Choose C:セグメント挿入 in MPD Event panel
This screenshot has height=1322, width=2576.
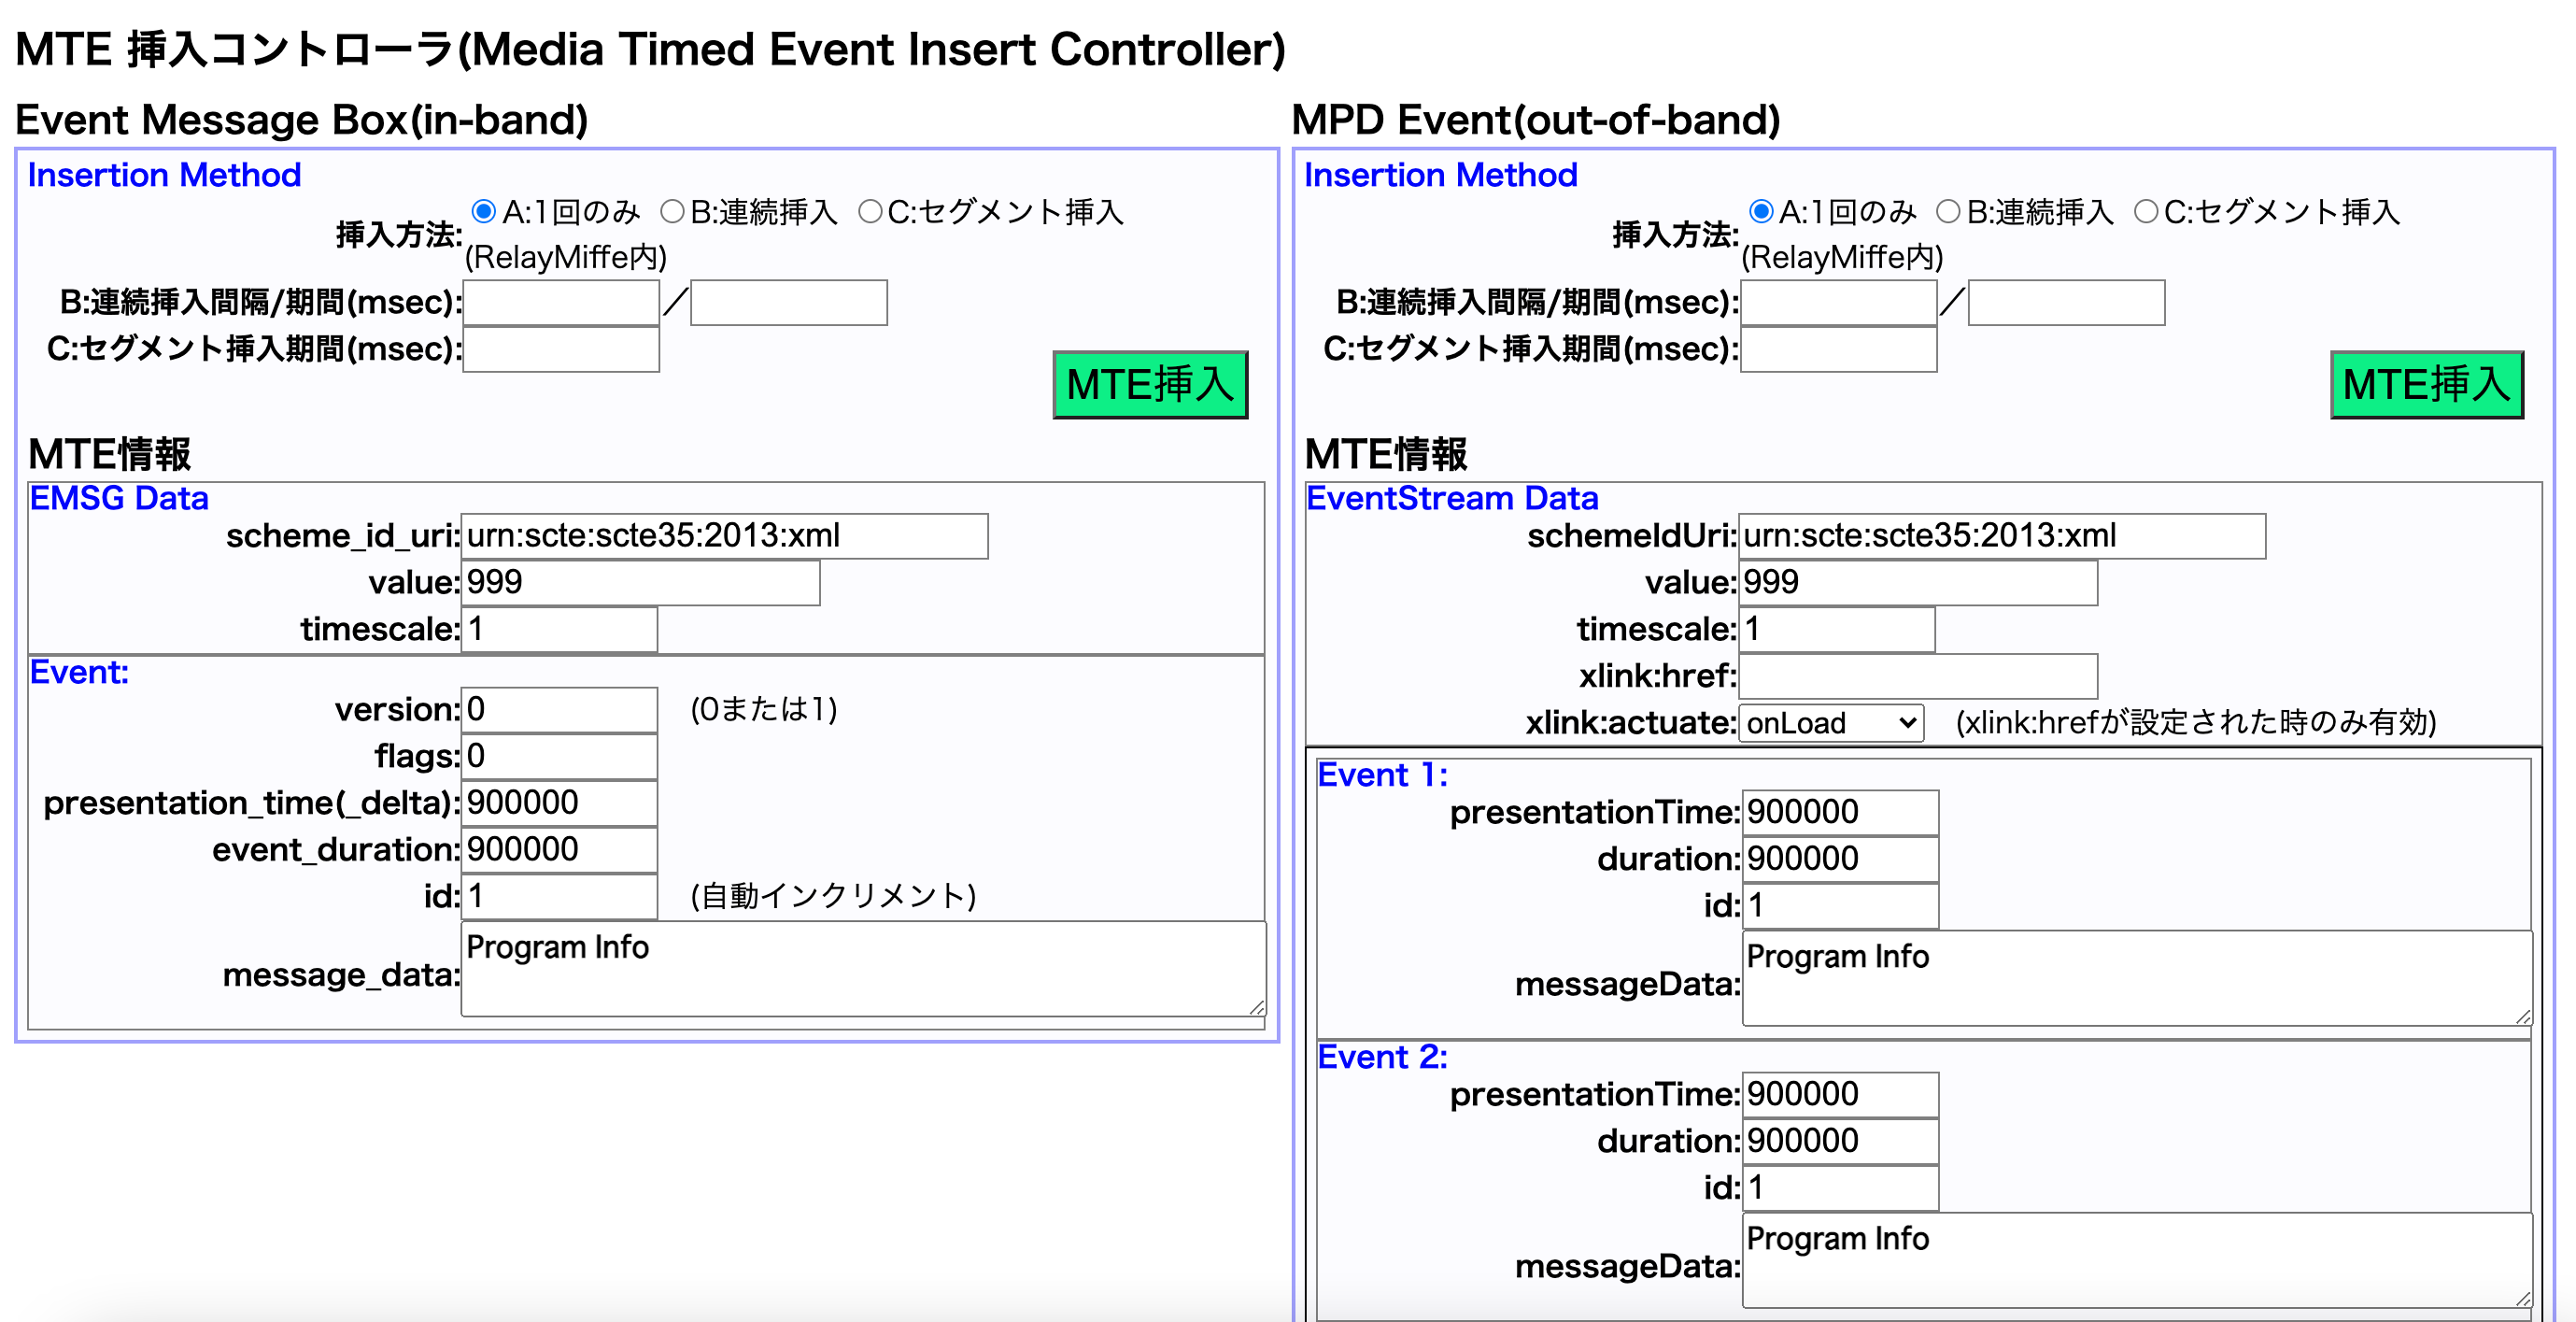click(2146, 211)
